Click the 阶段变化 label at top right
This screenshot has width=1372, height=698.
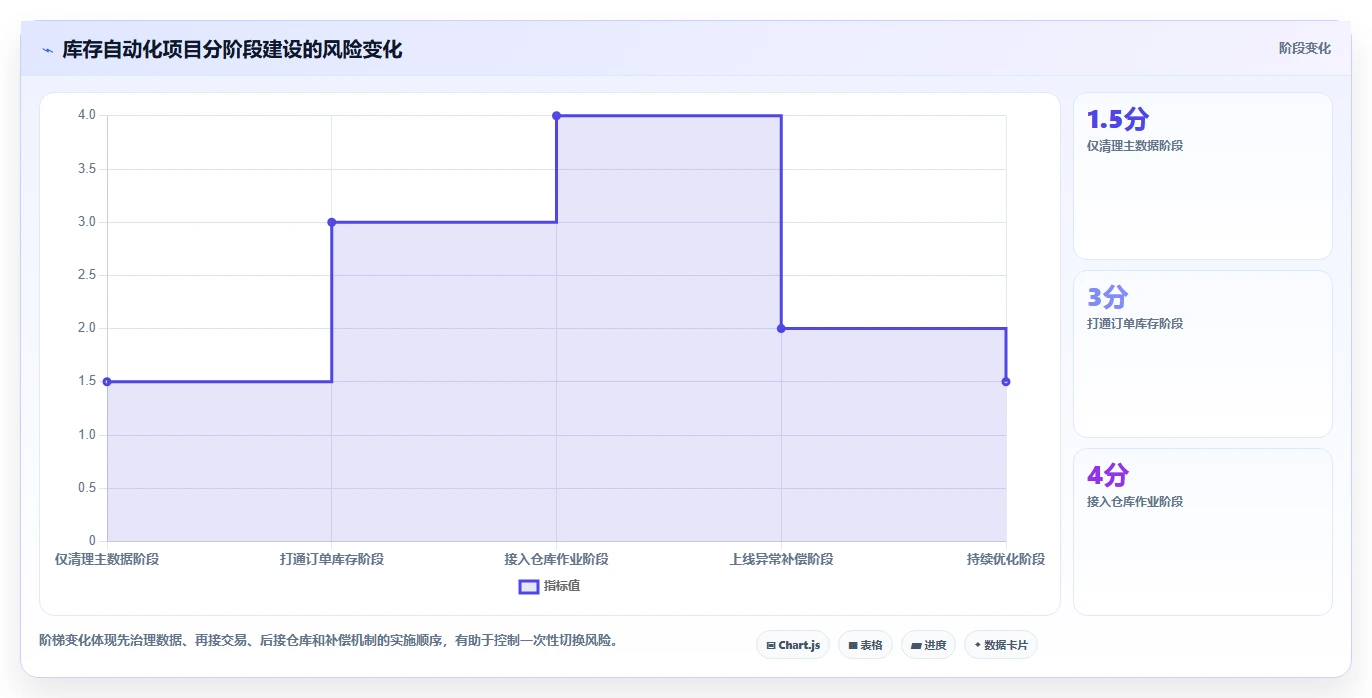(x=1304, y=48)
